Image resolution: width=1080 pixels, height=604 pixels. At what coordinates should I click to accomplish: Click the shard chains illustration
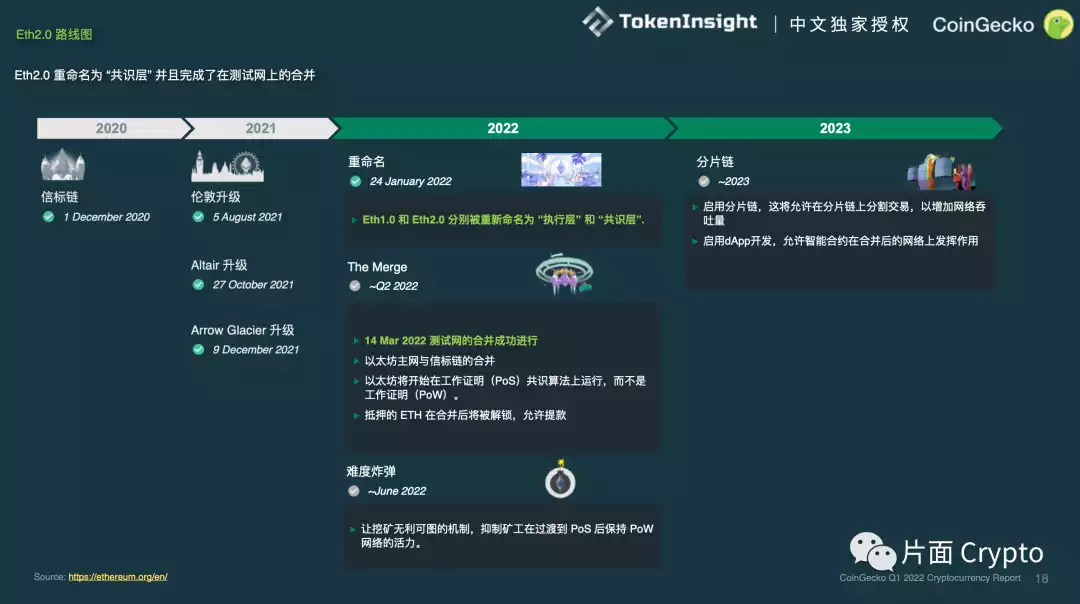[x=942, y=172]
